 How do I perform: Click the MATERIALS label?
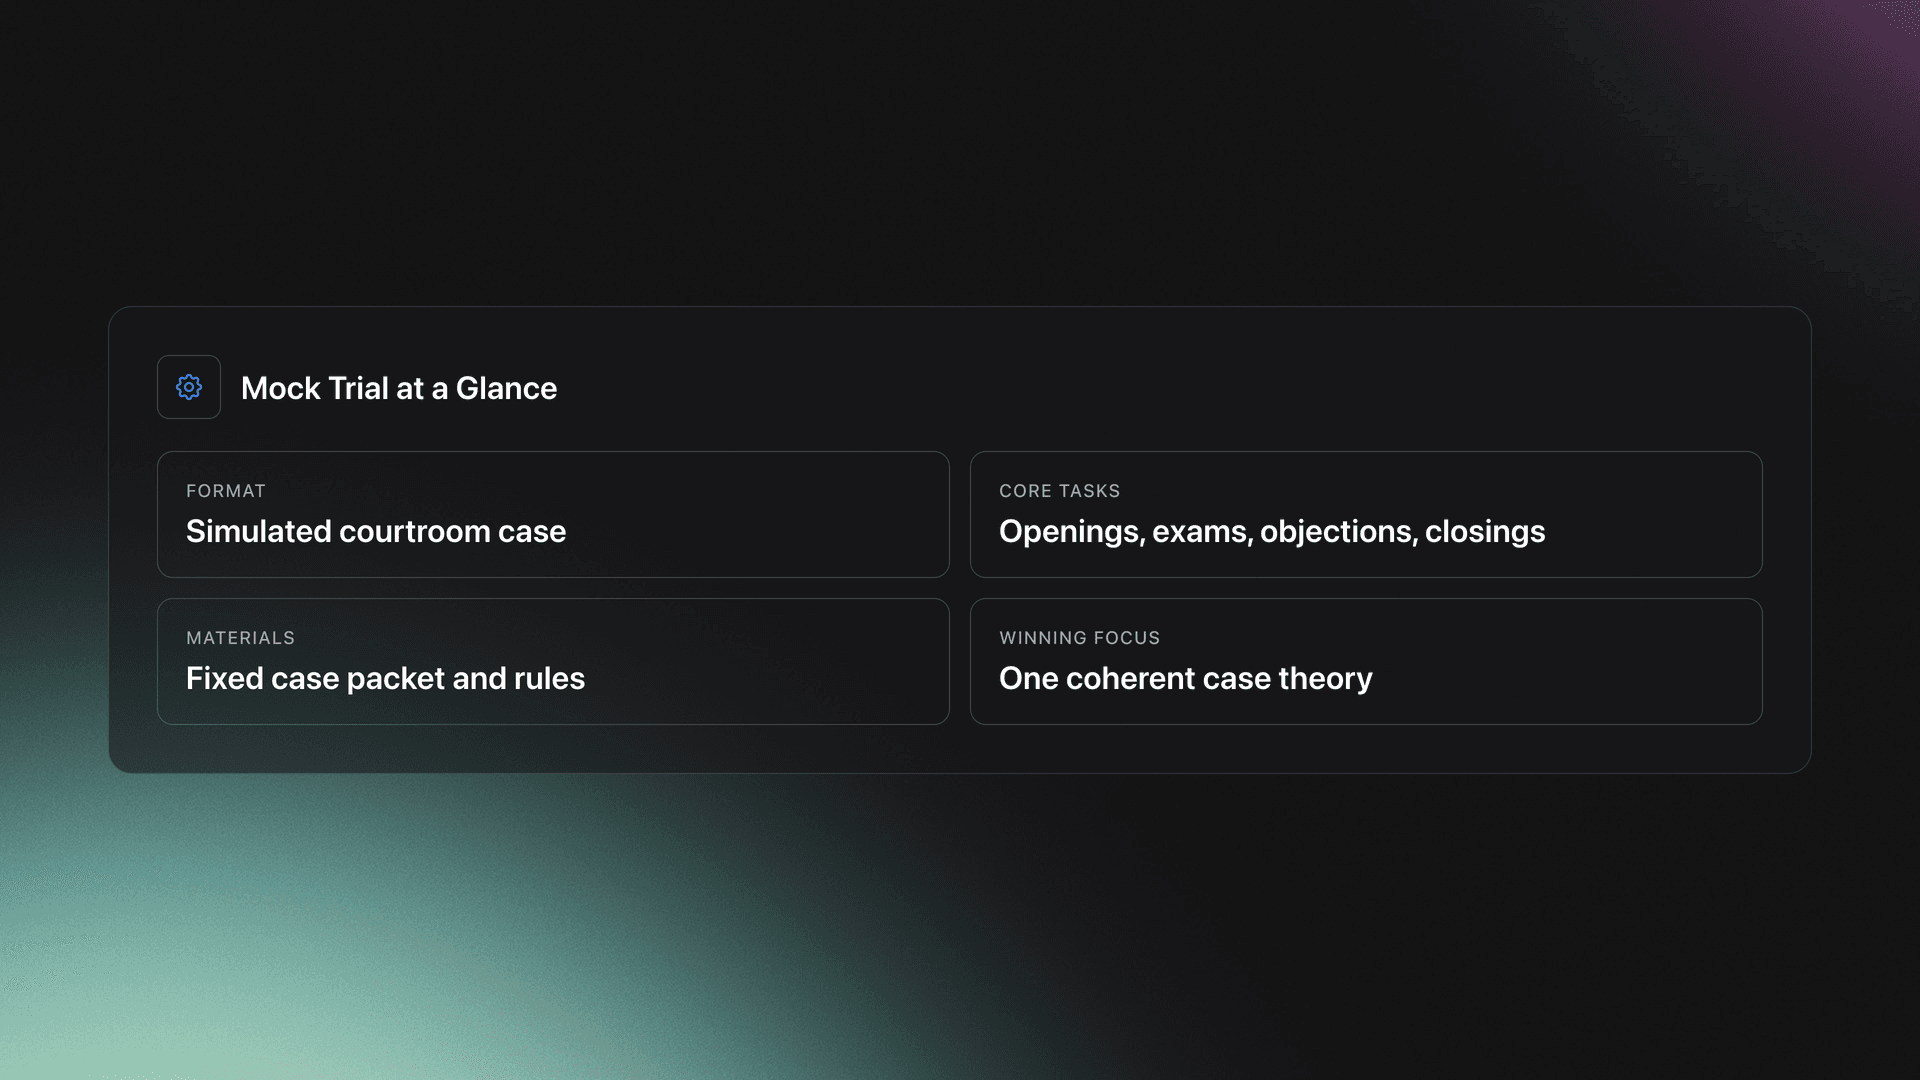[x=240, y=638]
